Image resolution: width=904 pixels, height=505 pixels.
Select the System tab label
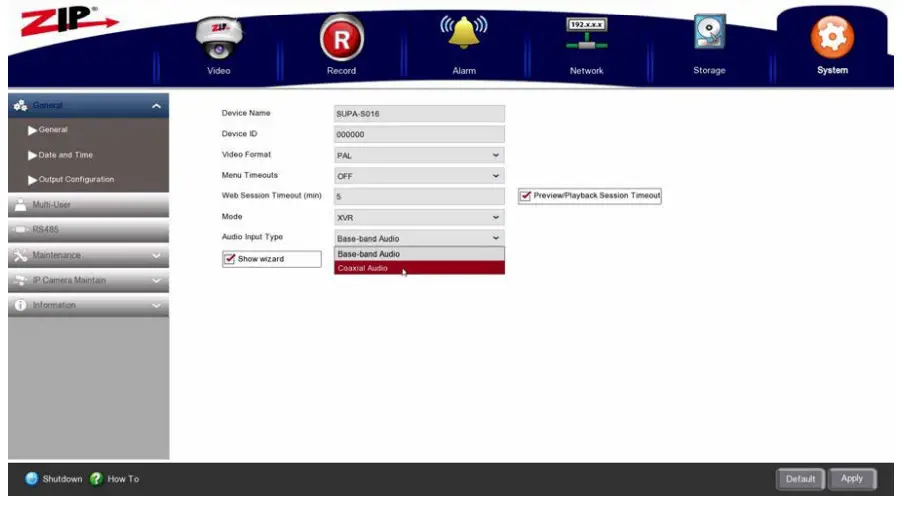[x=832, y=70]
